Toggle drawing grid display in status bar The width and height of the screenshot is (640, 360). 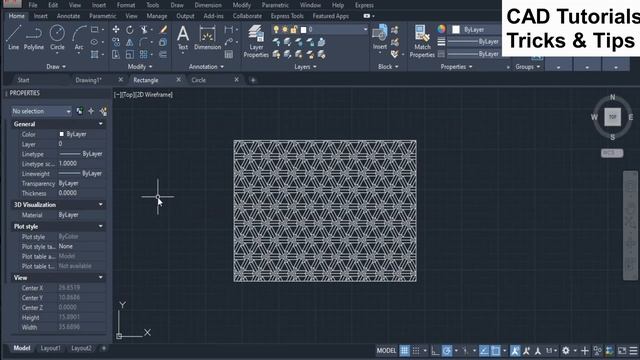click(x=404, y=351)
